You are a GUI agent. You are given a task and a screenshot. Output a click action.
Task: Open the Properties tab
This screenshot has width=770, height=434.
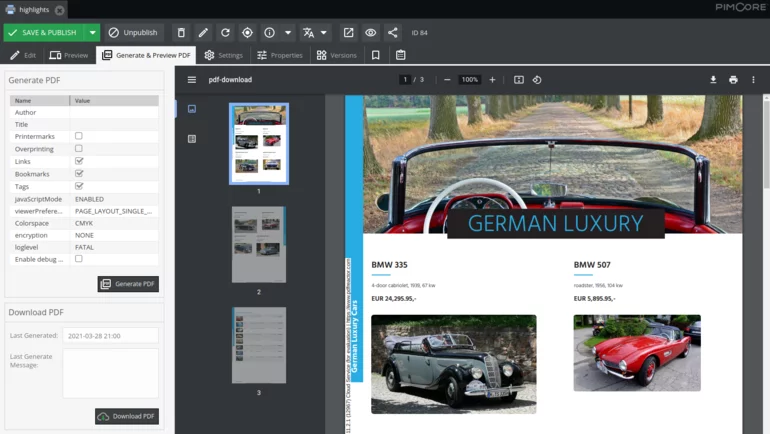[x=279, y=55]
